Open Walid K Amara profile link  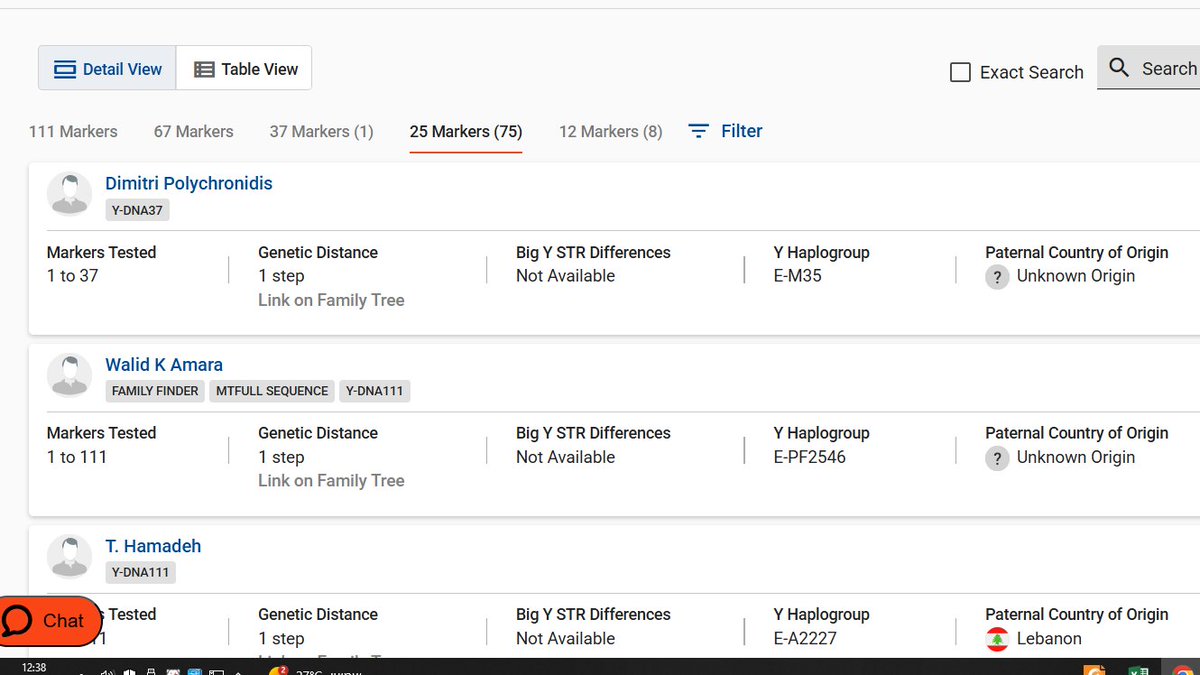(164, 365)
